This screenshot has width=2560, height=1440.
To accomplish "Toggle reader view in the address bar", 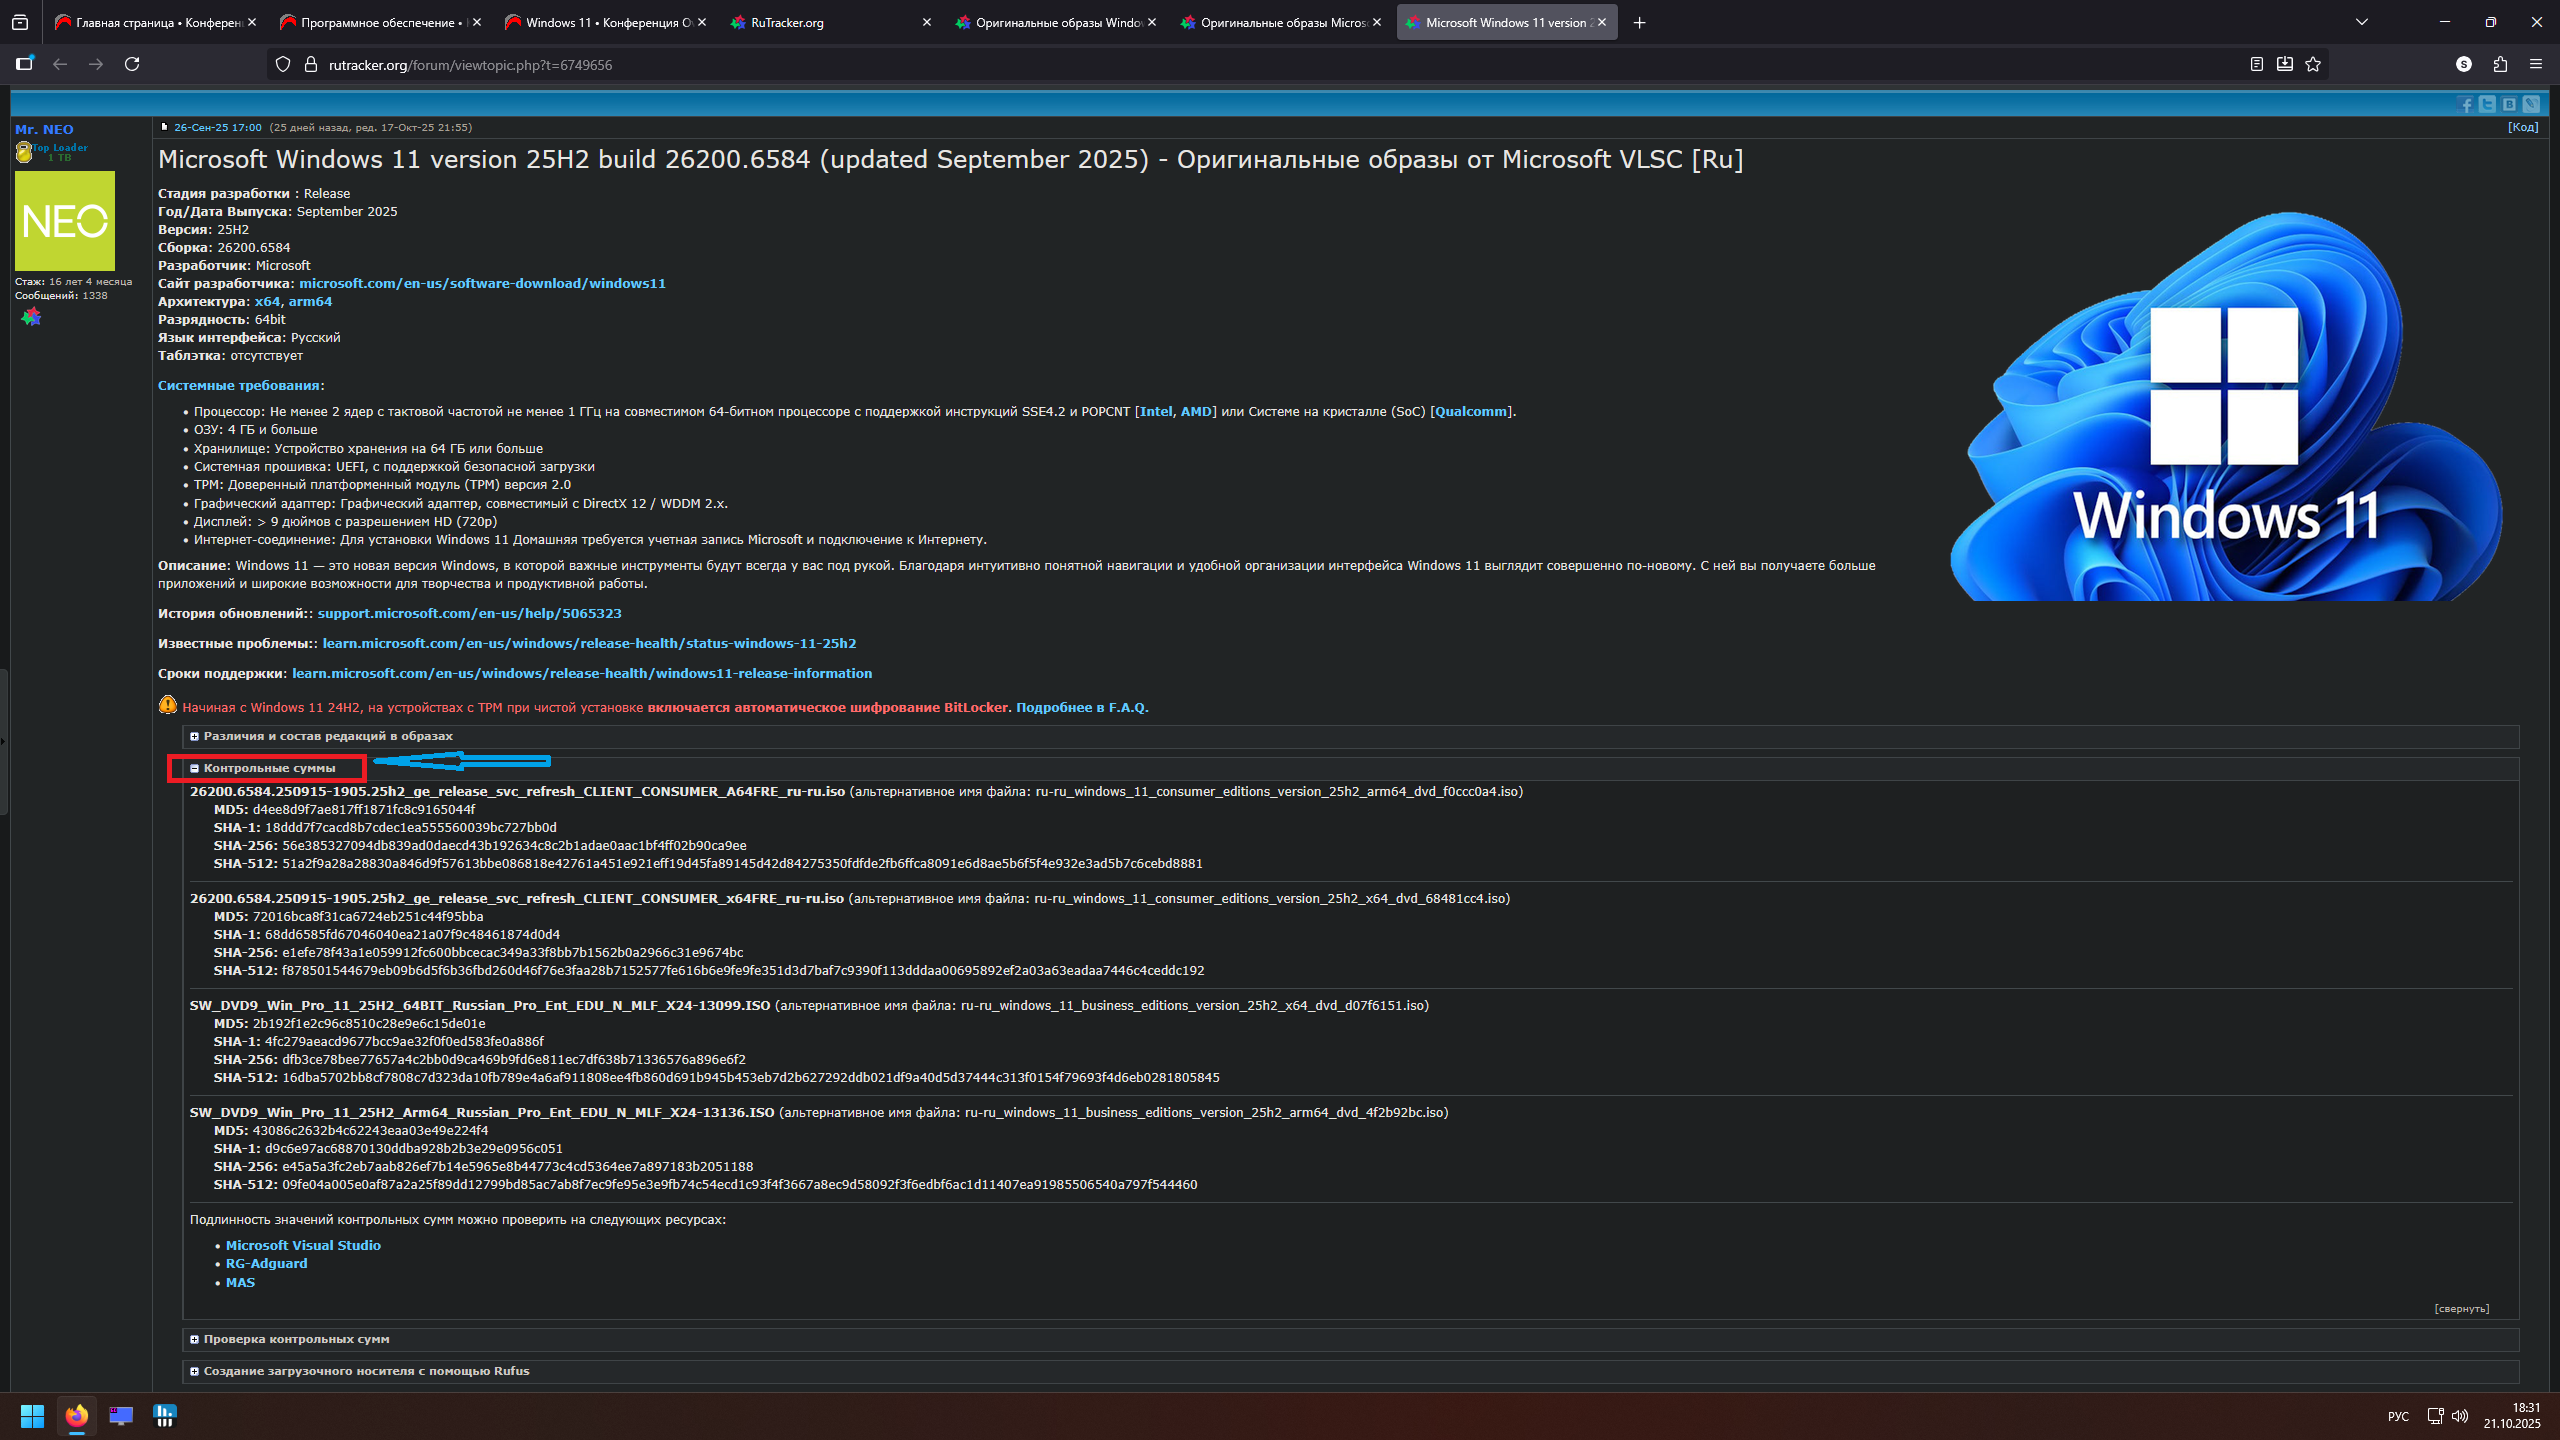I will [x=2257, y=64].
